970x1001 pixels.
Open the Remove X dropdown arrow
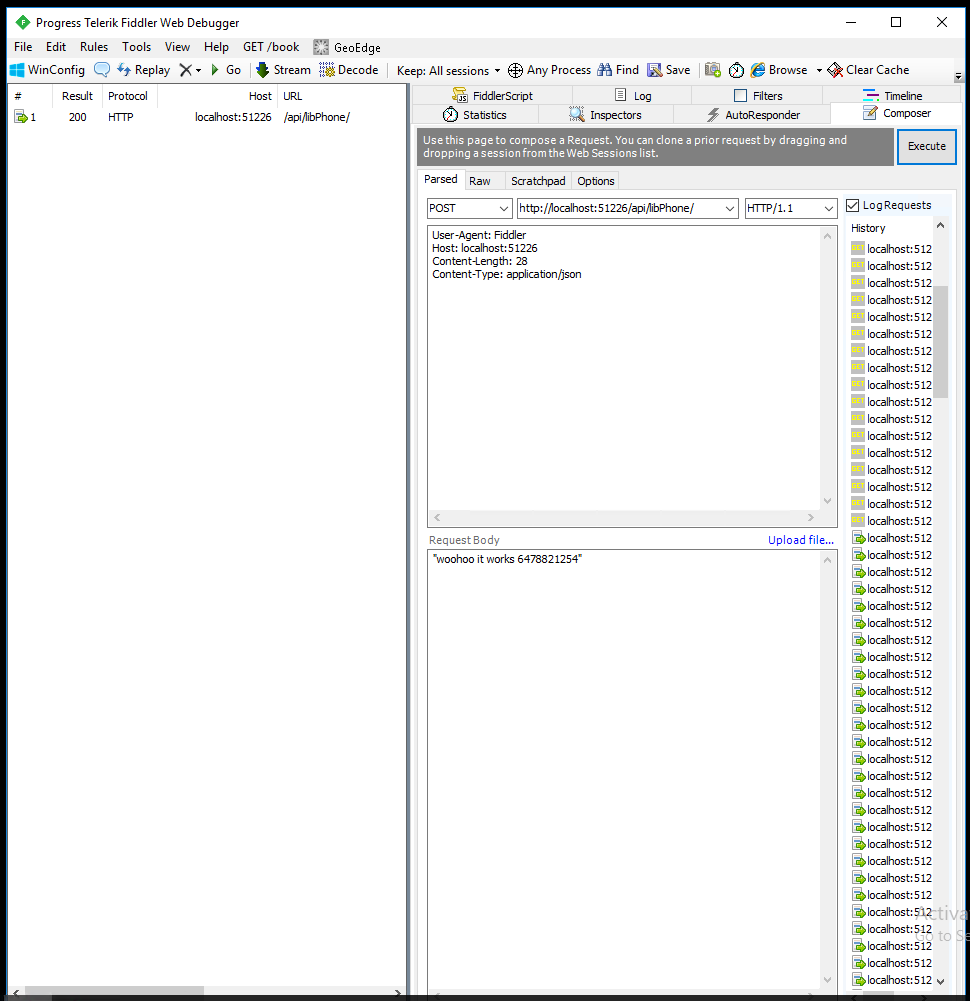(199, 71)
